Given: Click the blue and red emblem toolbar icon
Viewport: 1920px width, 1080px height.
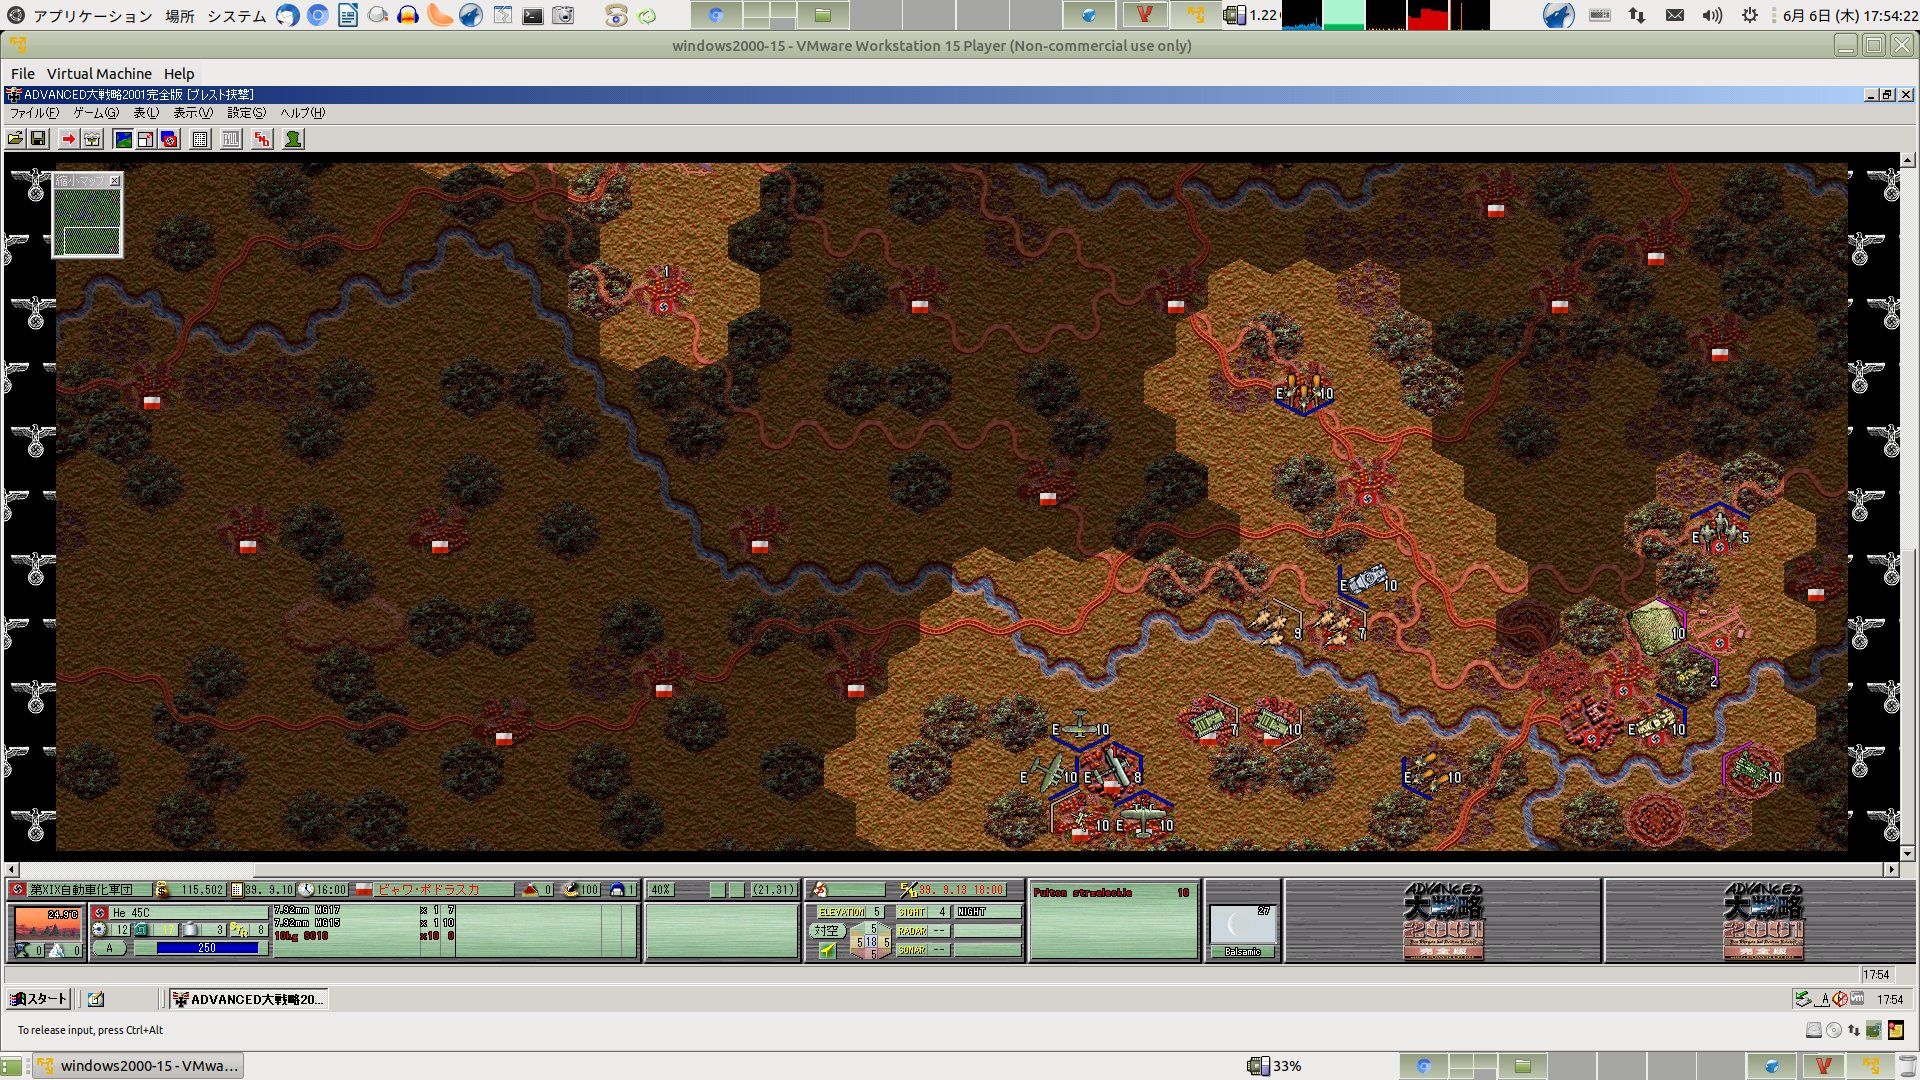Looking at the screenshot, I should coord(169,139).
